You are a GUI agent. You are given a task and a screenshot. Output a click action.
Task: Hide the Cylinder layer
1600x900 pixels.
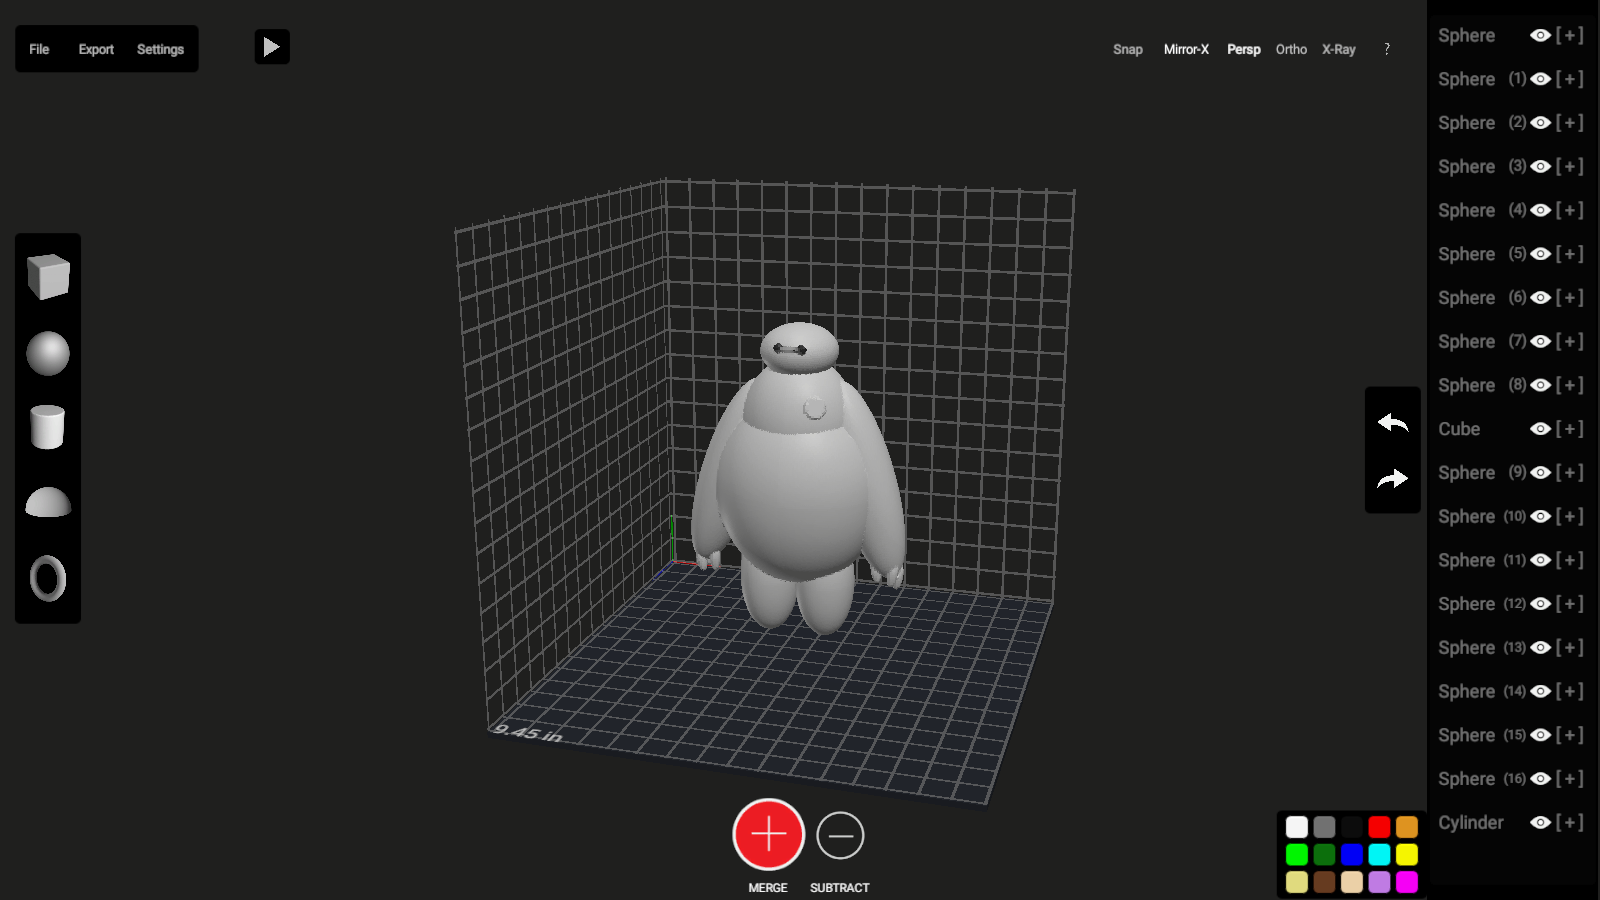point(1541,822)
